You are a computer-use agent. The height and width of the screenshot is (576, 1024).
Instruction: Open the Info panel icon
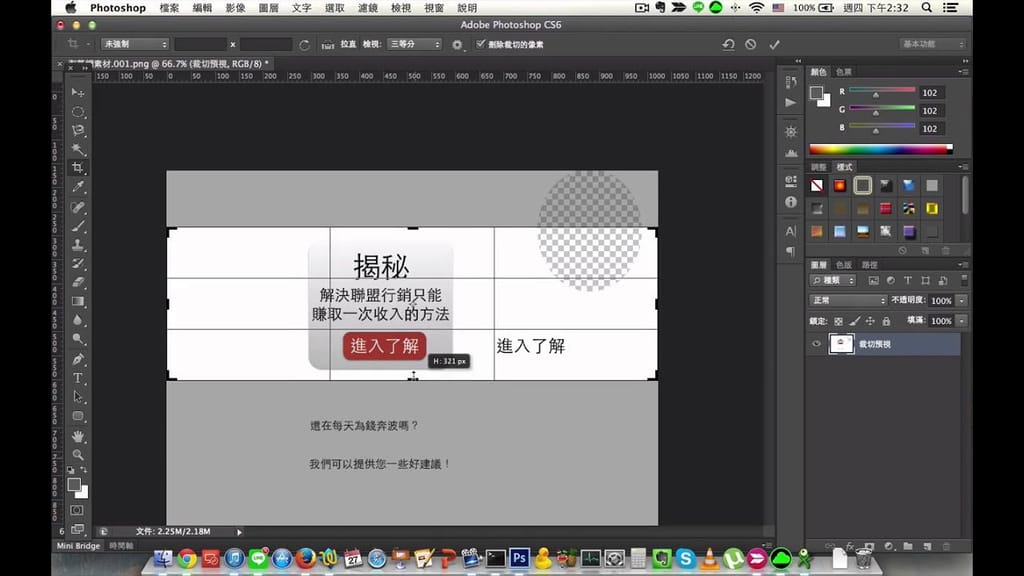pyautogui.click(x=791, y=202)
